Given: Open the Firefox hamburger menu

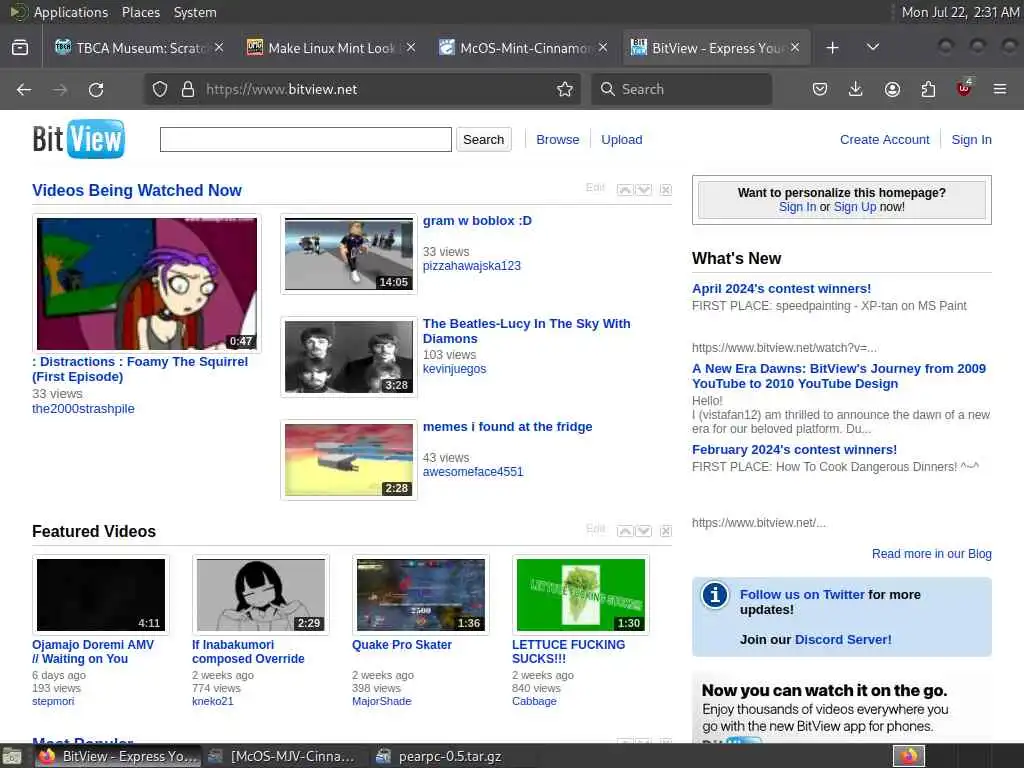Looking at the screenshot, I should [1000, 89].
